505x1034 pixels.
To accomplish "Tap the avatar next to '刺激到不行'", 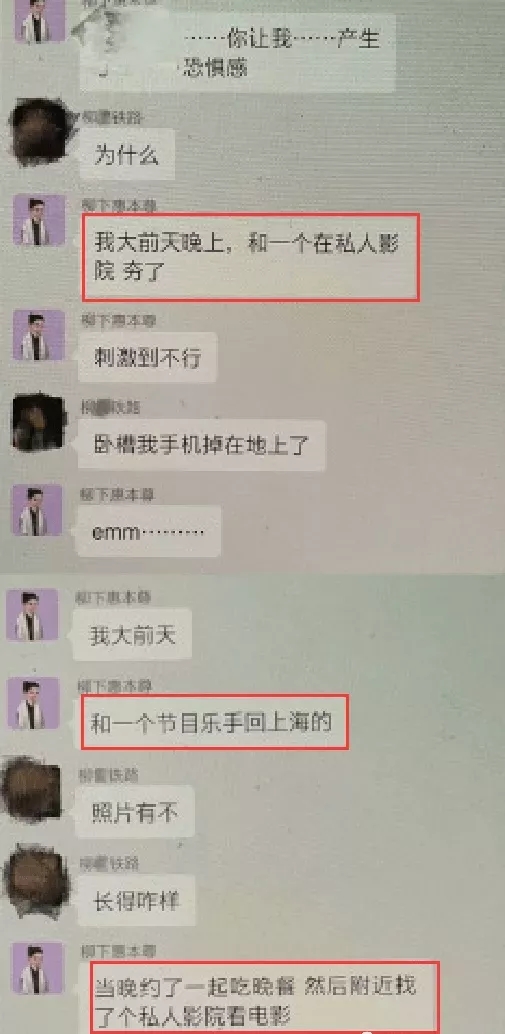I will (40, 335).
